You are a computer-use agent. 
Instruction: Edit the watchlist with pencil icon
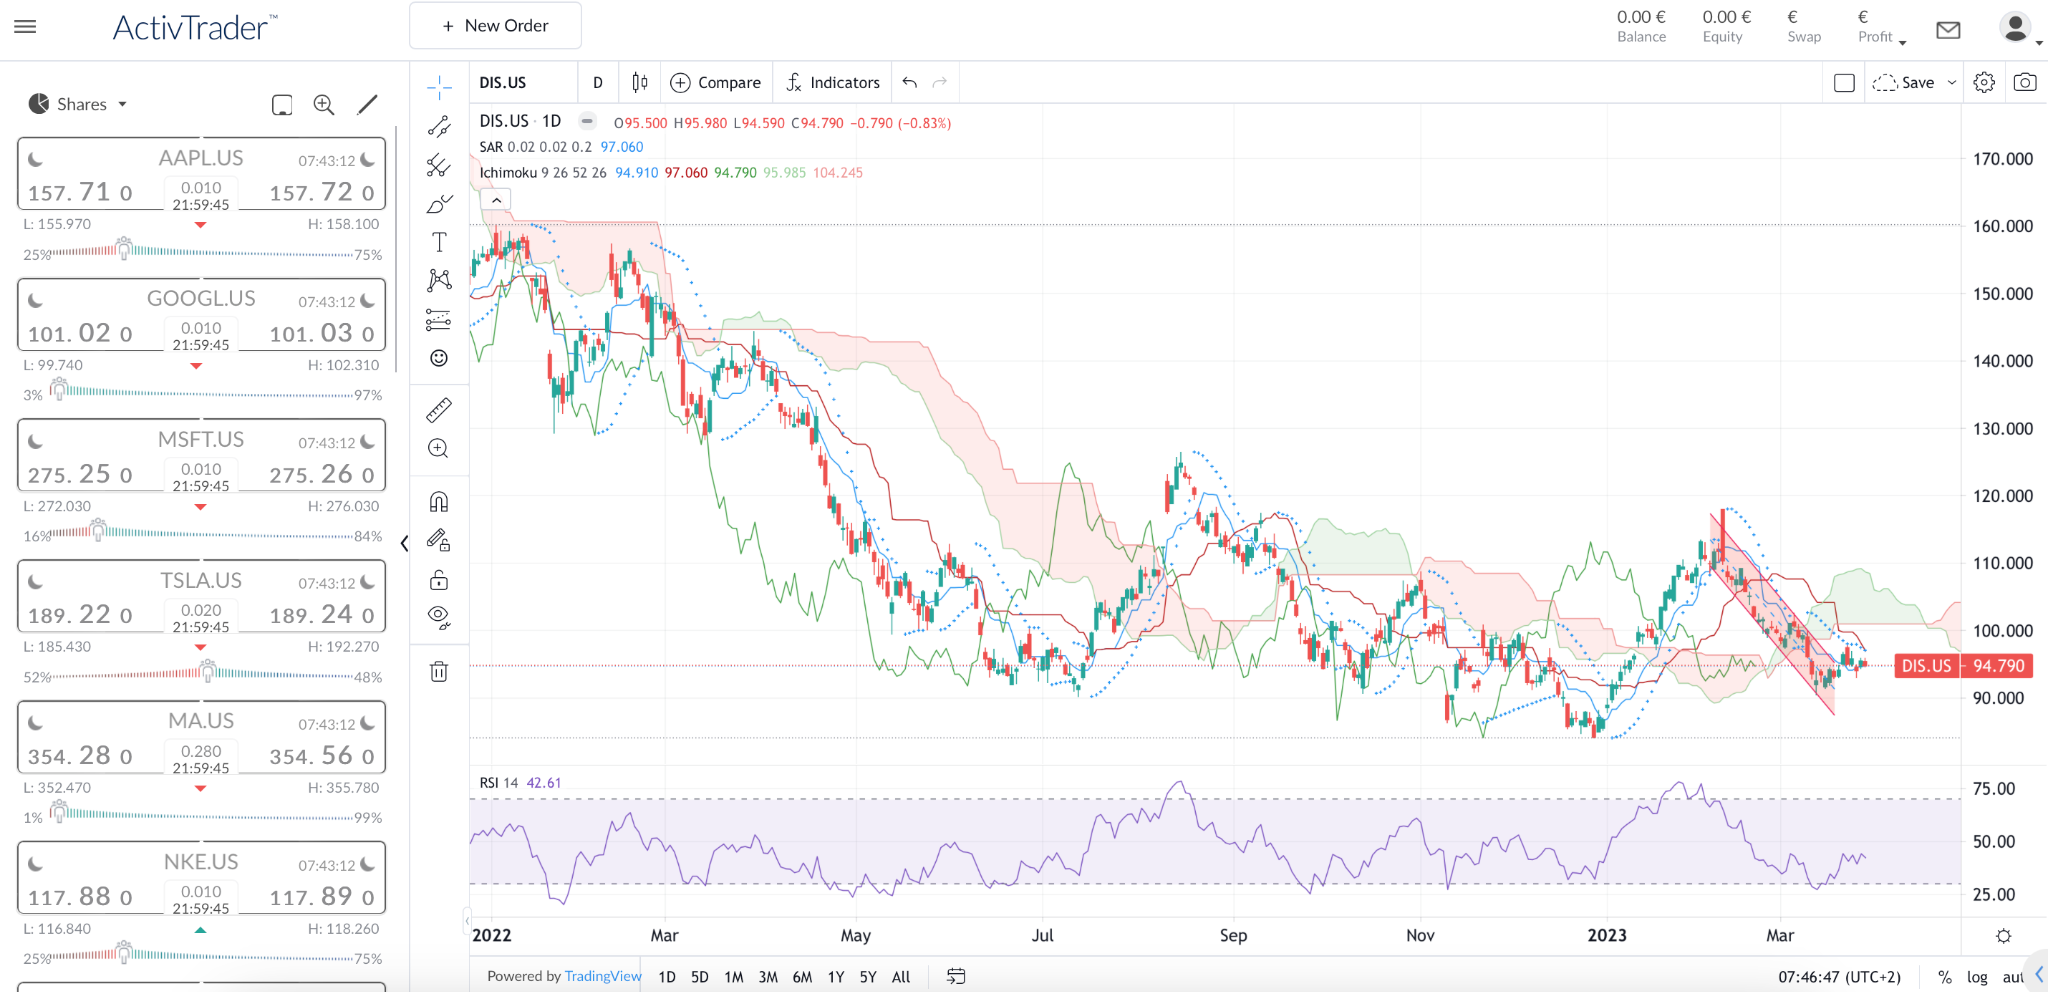367,104
